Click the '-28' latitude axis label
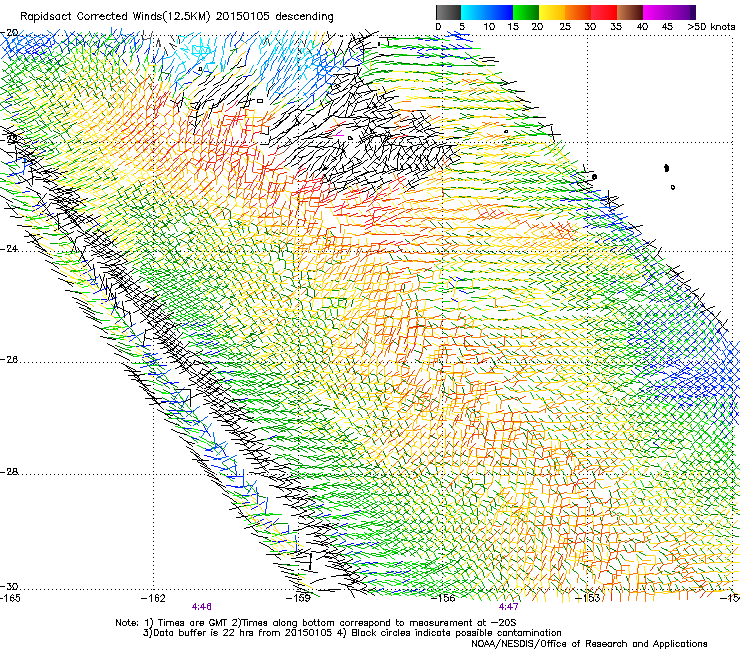The height and width of the screenshot is (650, 740). [x=9, y=472]
